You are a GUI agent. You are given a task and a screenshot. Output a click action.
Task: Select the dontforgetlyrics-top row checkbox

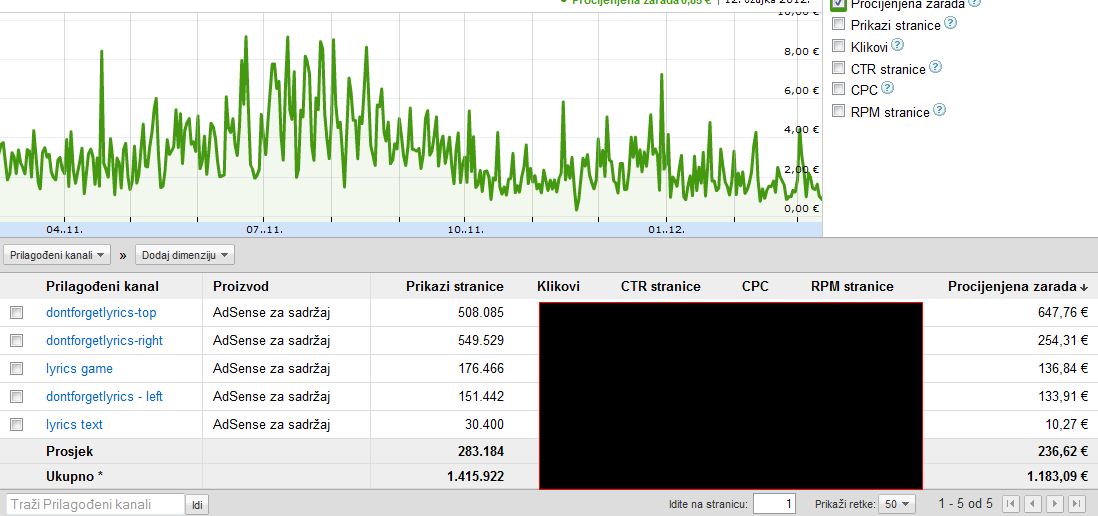[16, 313]
